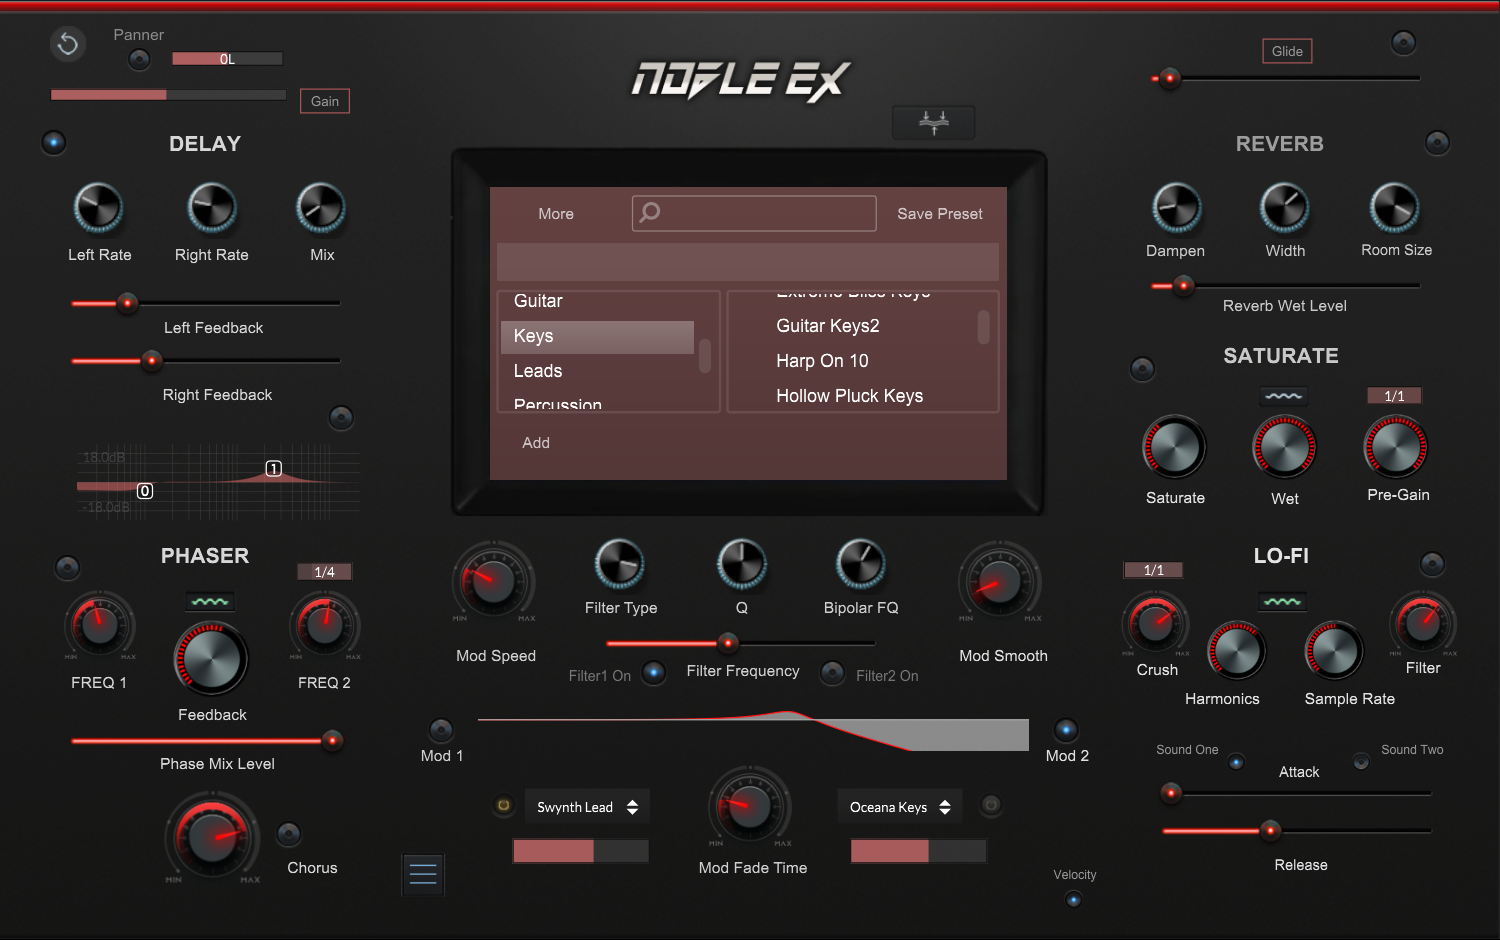Enable the Reverb effect toggle
This screenshot has height=940, width=1500.
[1437, 143]
